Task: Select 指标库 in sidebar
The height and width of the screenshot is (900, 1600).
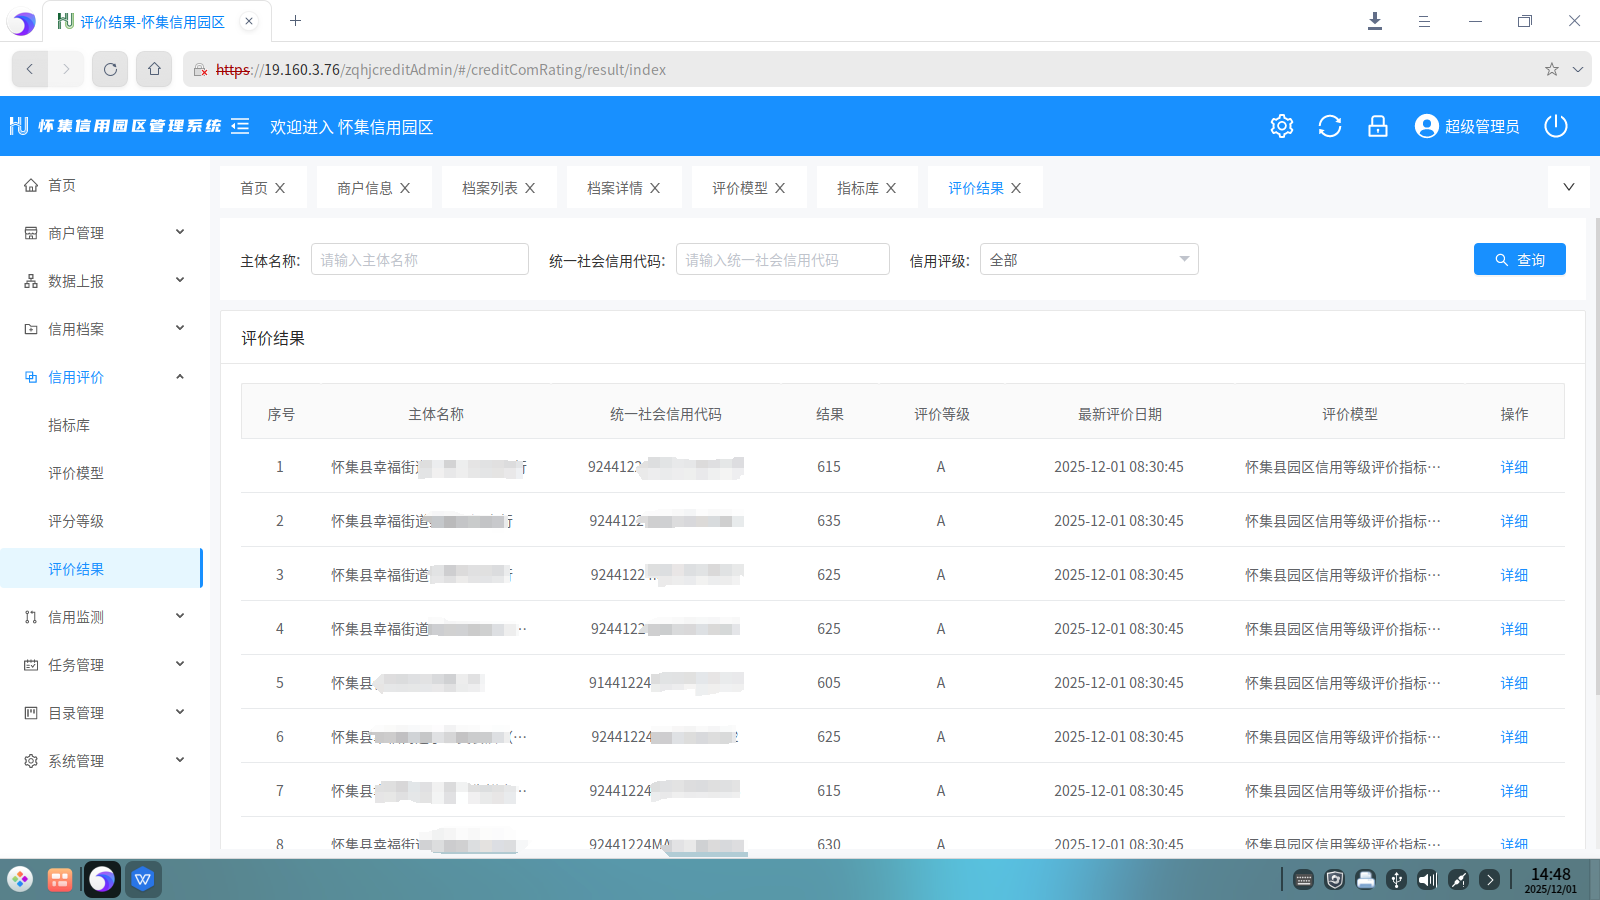Action: pos(69,425)
